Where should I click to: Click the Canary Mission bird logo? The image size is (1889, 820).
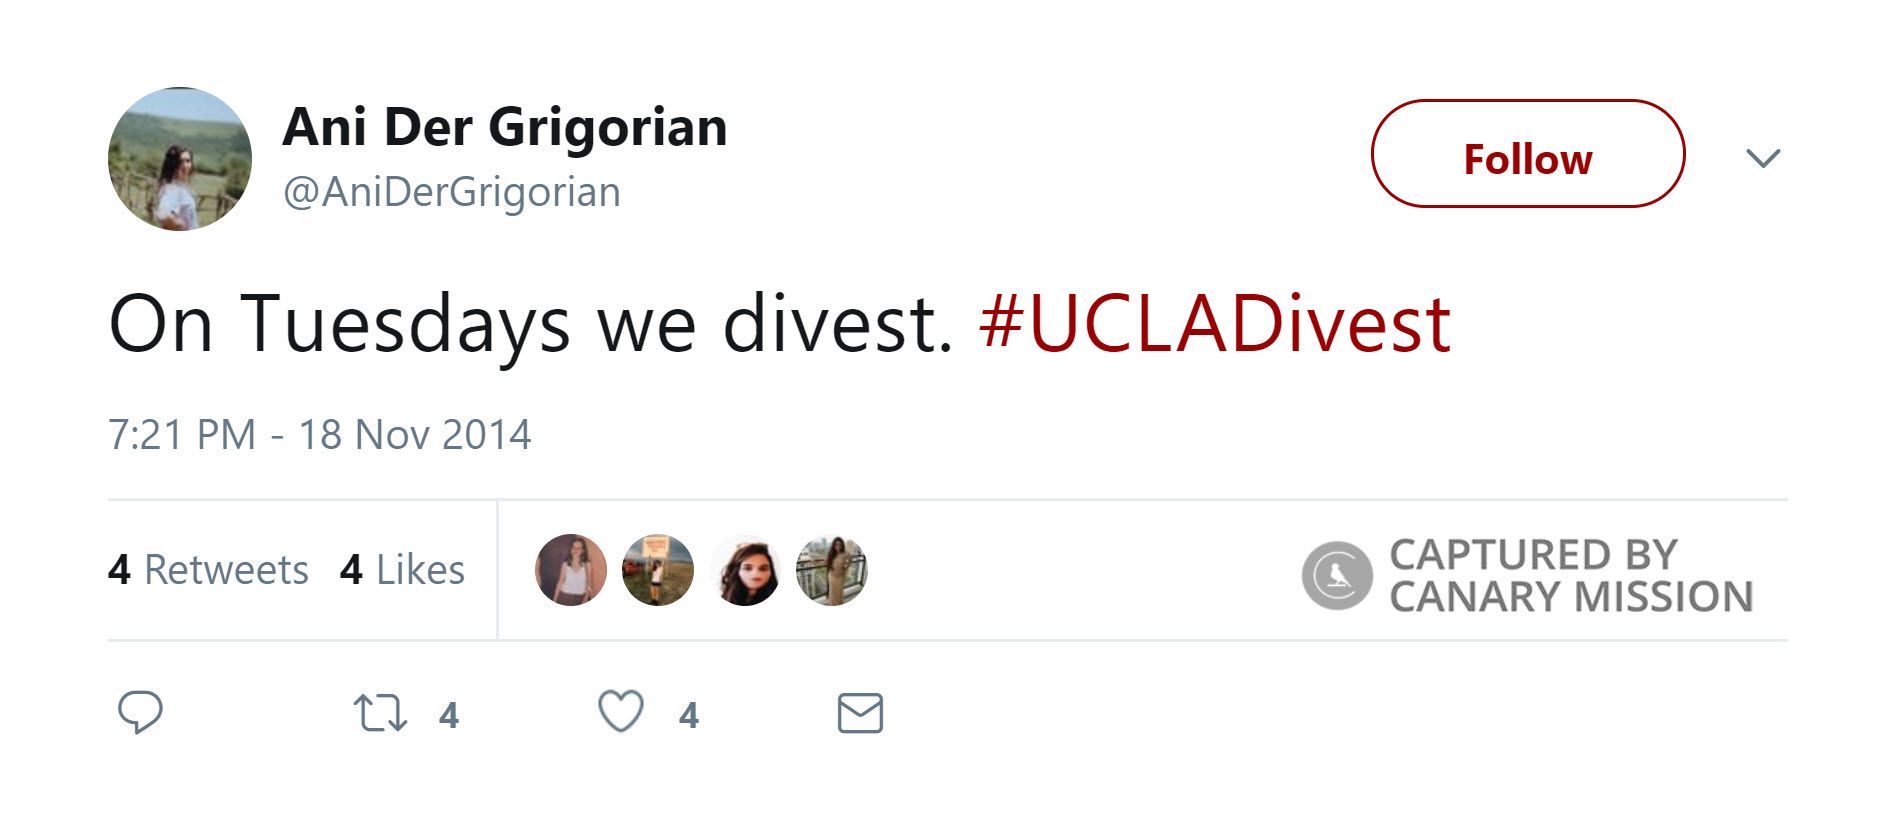(1337, 575)
